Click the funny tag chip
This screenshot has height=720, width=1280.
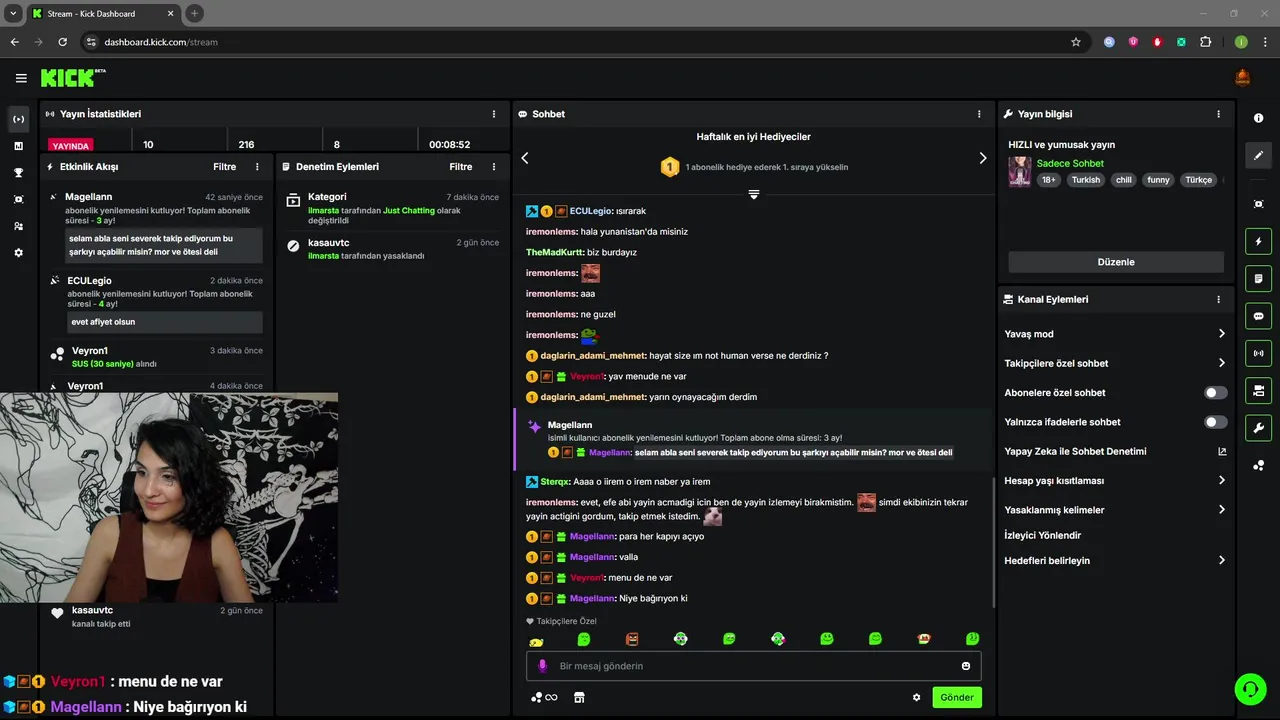click(1158, 180)
